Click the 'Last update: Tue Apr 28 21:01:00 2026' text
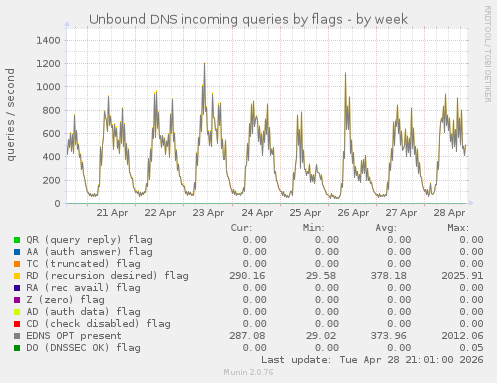497x383 pixels. click(372, 360)
